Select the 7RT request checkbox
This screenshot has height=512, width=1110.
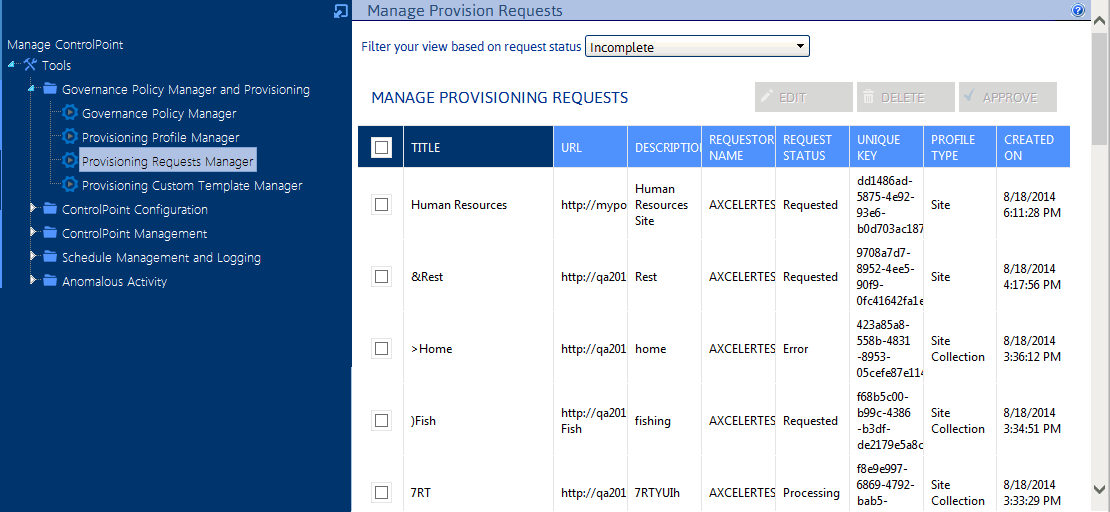click(381, 492)
